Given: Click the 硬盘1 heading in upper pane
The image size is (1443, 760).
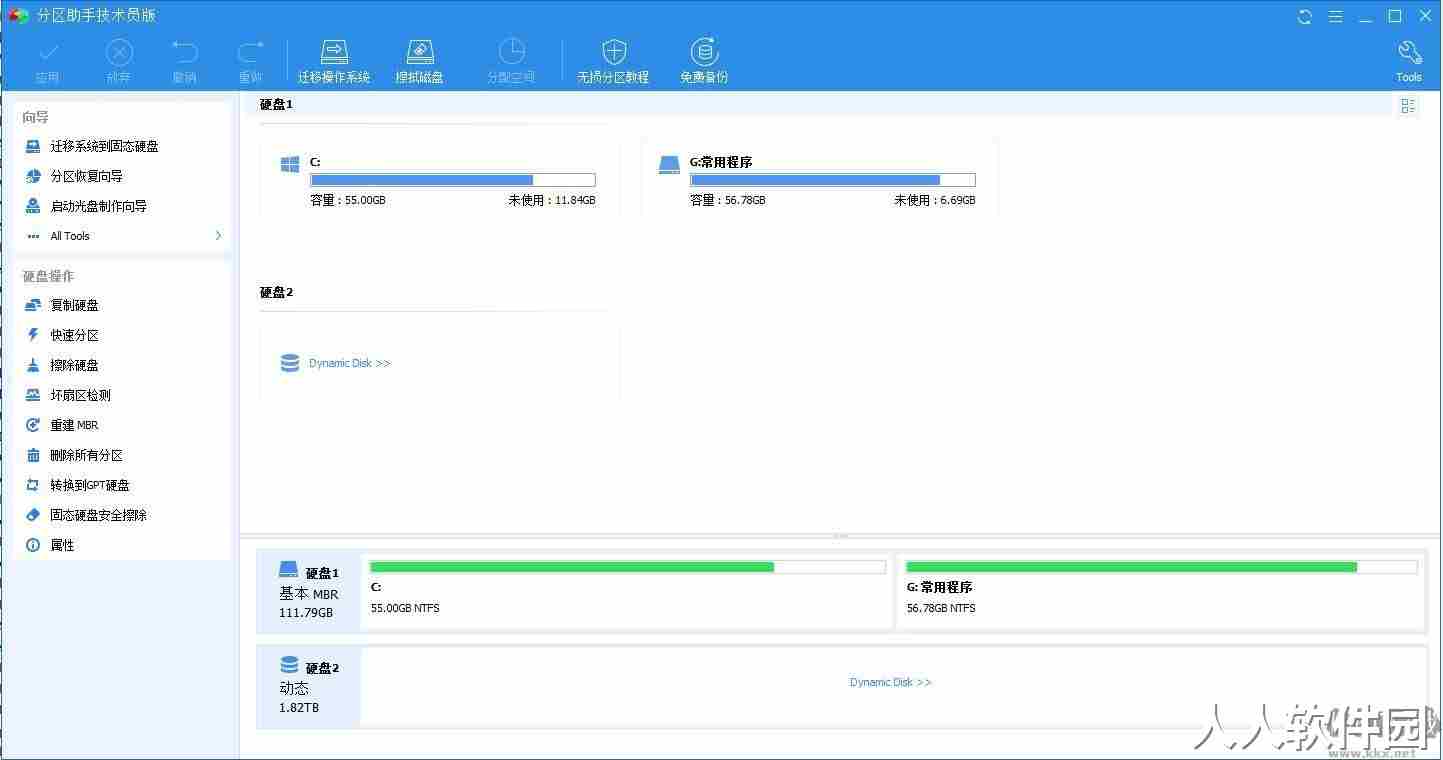Looking at the screenshot, I should click(x=276, y=104).
